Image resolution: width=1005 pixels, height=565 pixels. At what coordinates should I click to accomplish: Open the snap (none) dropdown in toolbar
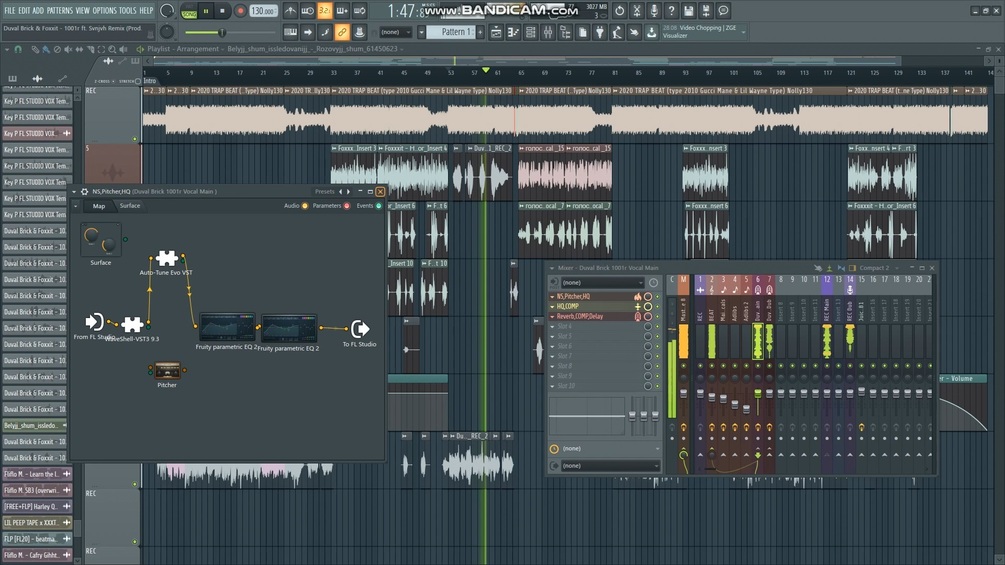tap(396, 32)
